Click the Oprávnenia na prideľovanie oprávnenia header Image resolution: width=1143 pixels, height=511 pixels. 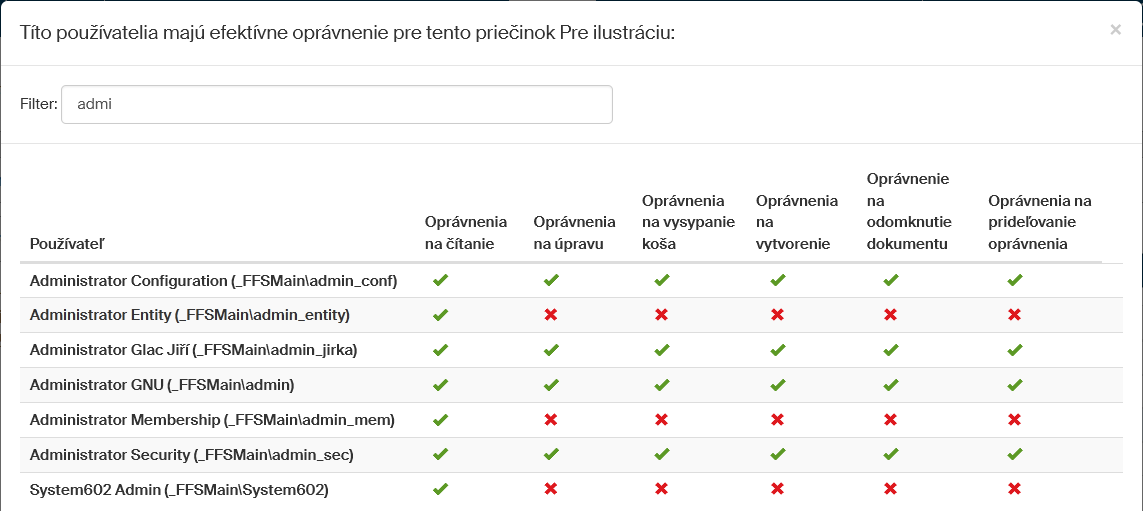(1040, 222)
